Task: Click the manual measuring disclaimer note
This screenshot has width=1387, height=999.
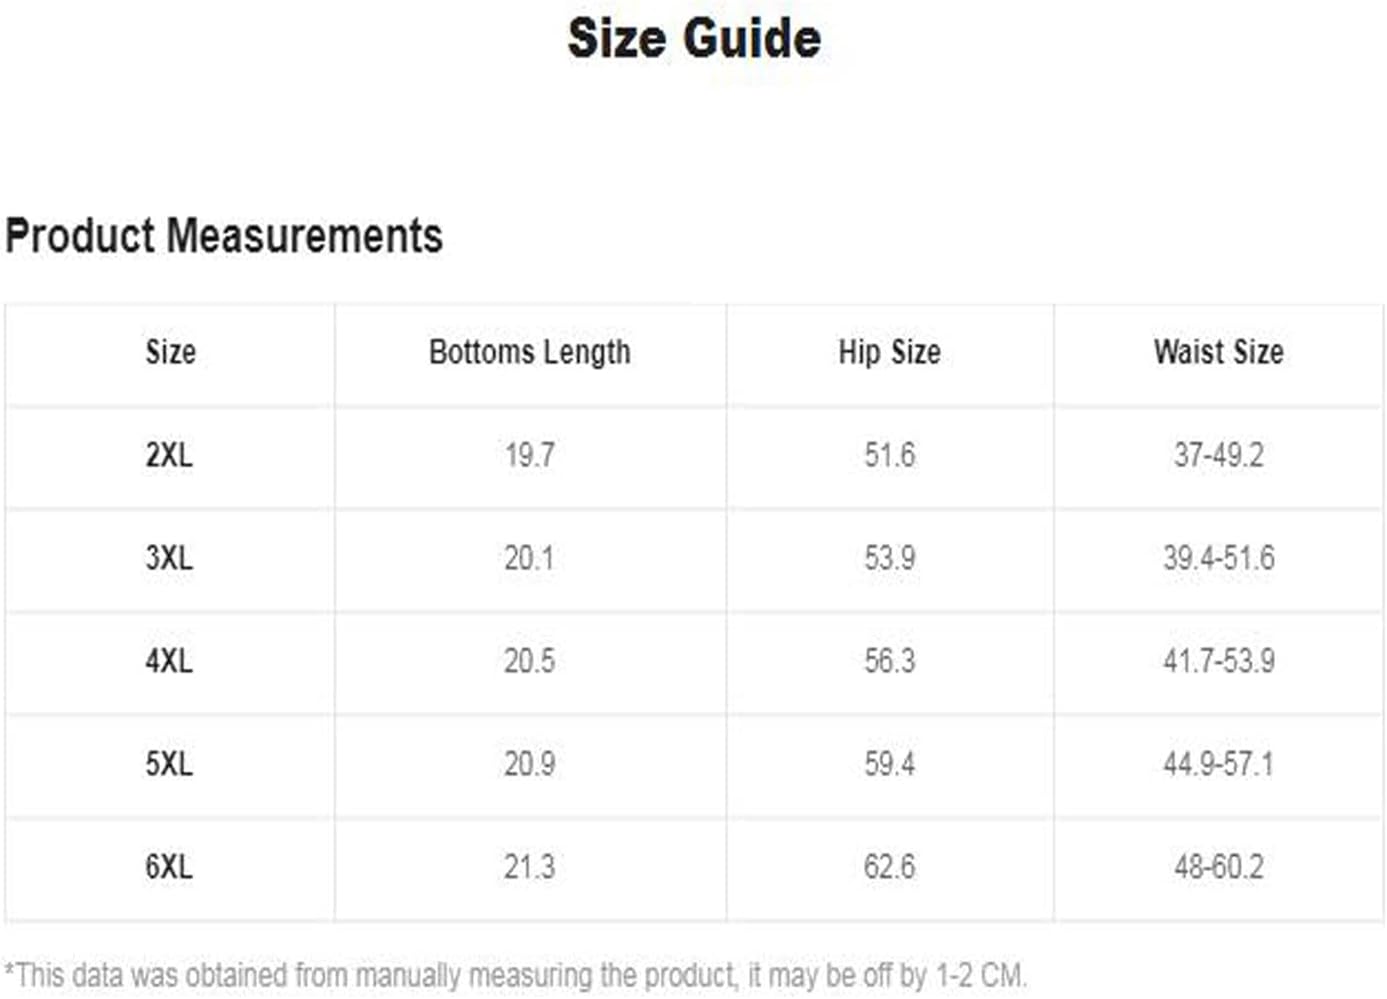Action: pyautogui.click(x=516, y=975)
